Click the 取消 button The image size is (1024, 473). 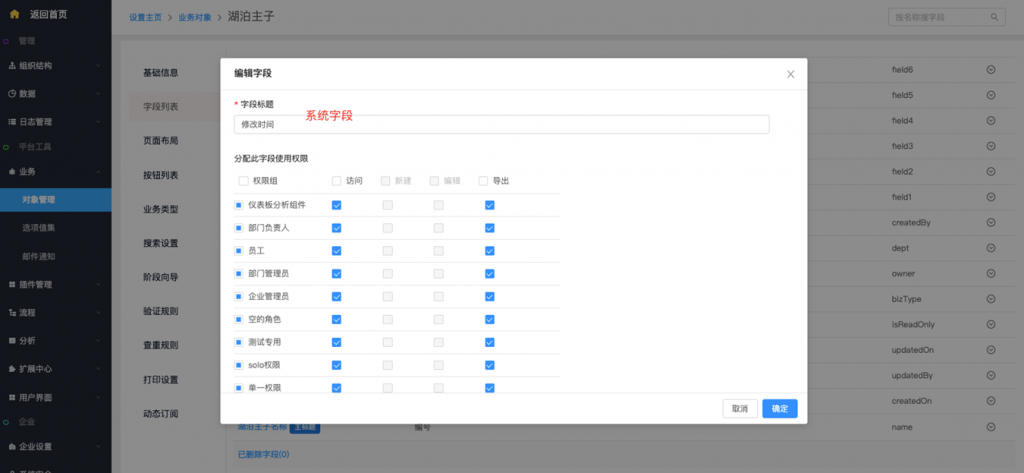point(738,408)
